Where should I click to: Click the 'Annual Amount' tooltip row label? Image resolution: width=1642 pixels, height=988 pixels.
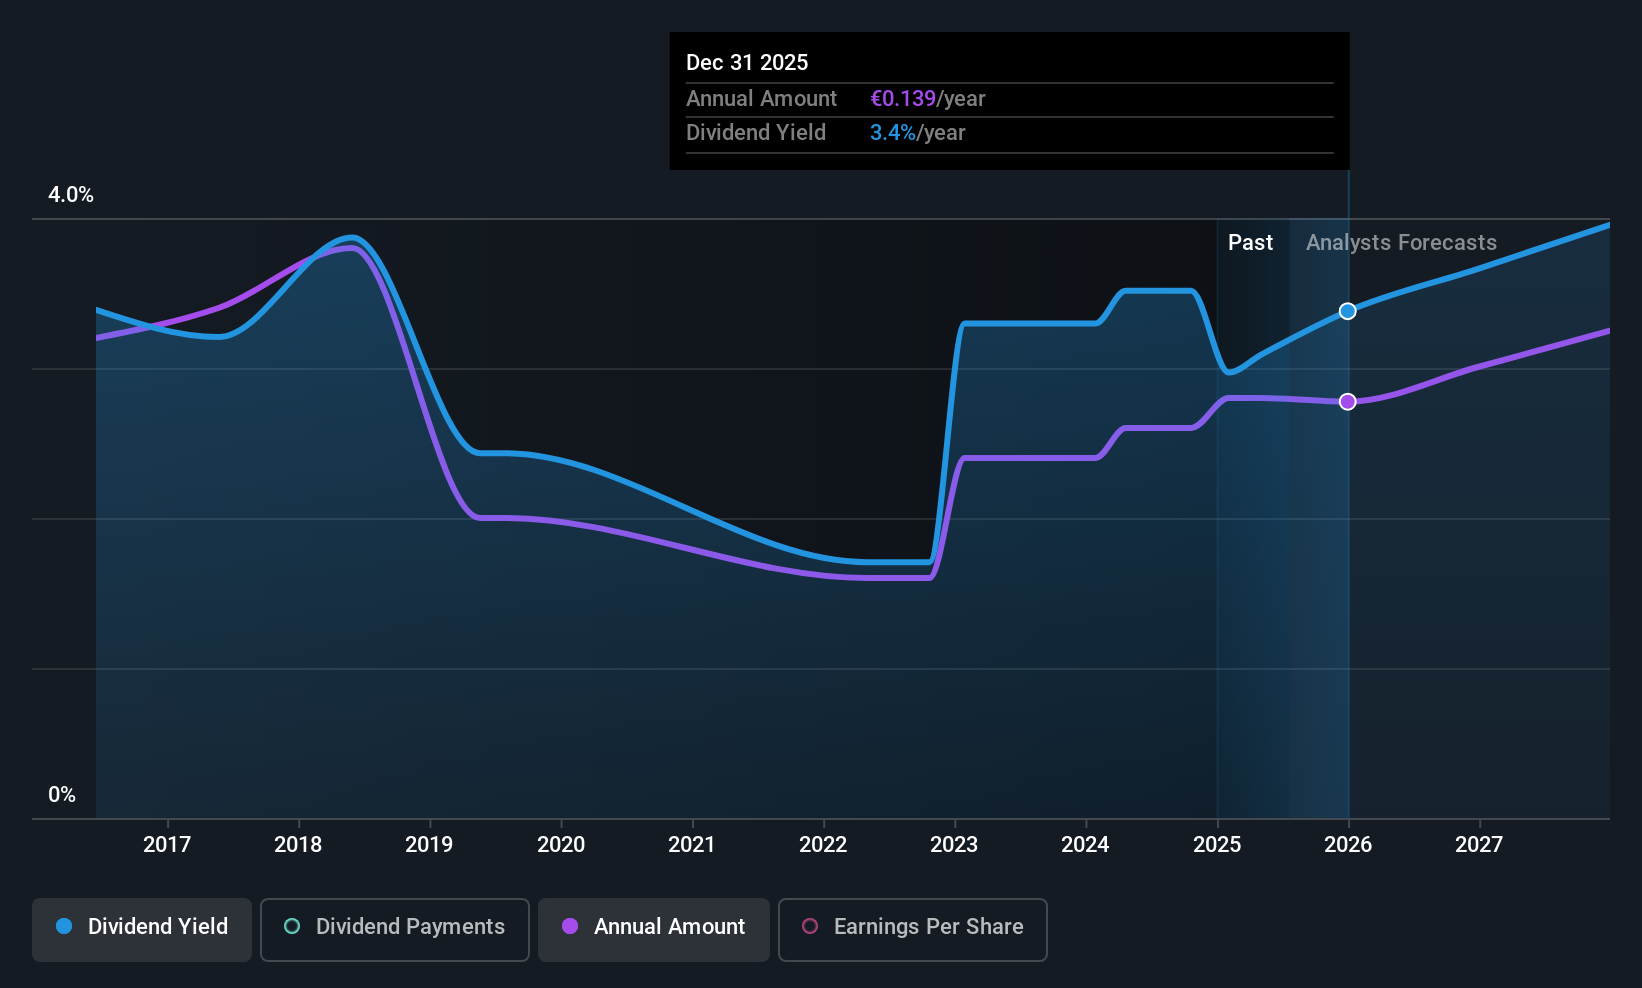click(x=761, y=99)
